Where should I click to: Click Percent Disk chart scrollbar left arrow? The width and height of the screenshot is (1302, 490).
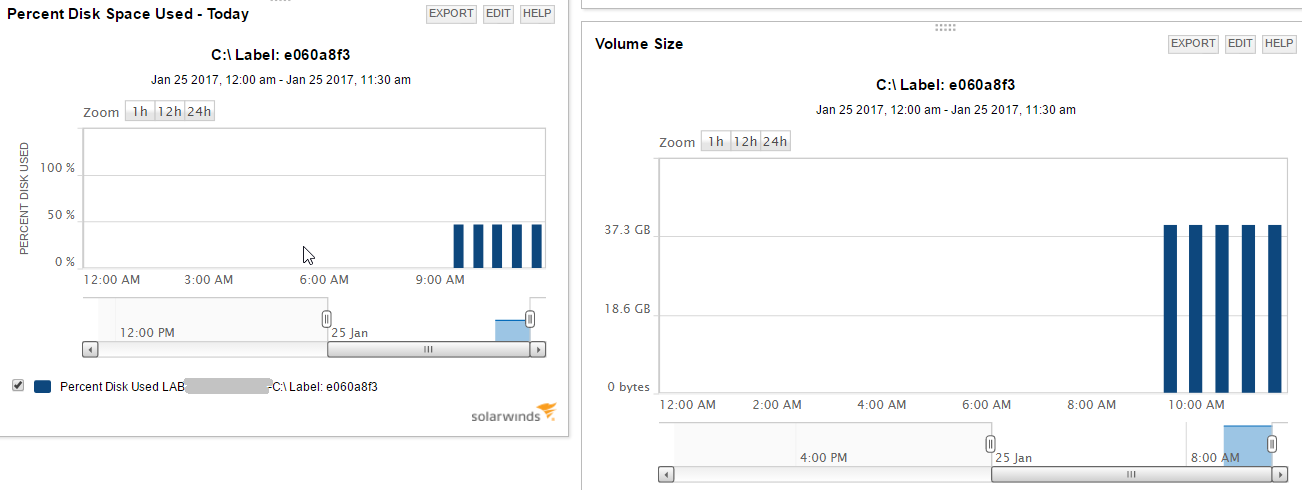[x=90, y=350]
